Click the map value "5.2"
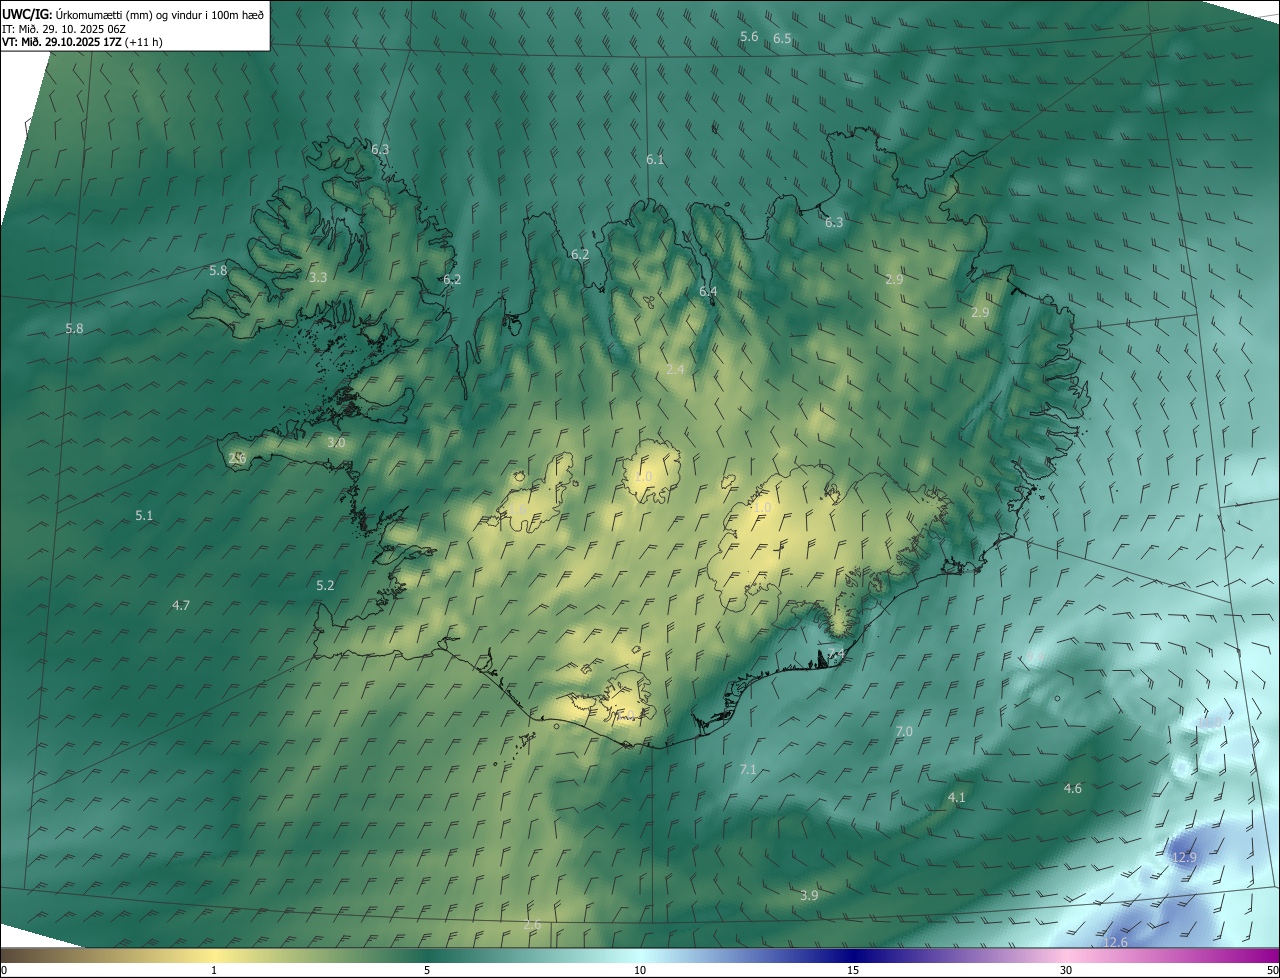The height and width of the screenshot is (978, 1280). click(x=325, y=585)
